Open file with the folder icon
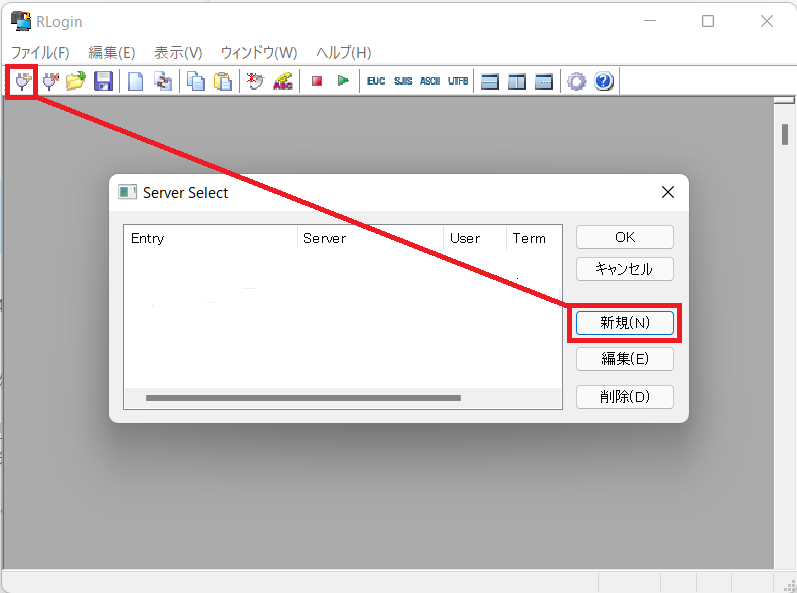This screenshot has height=593, width=797. [x=76, y=81]
